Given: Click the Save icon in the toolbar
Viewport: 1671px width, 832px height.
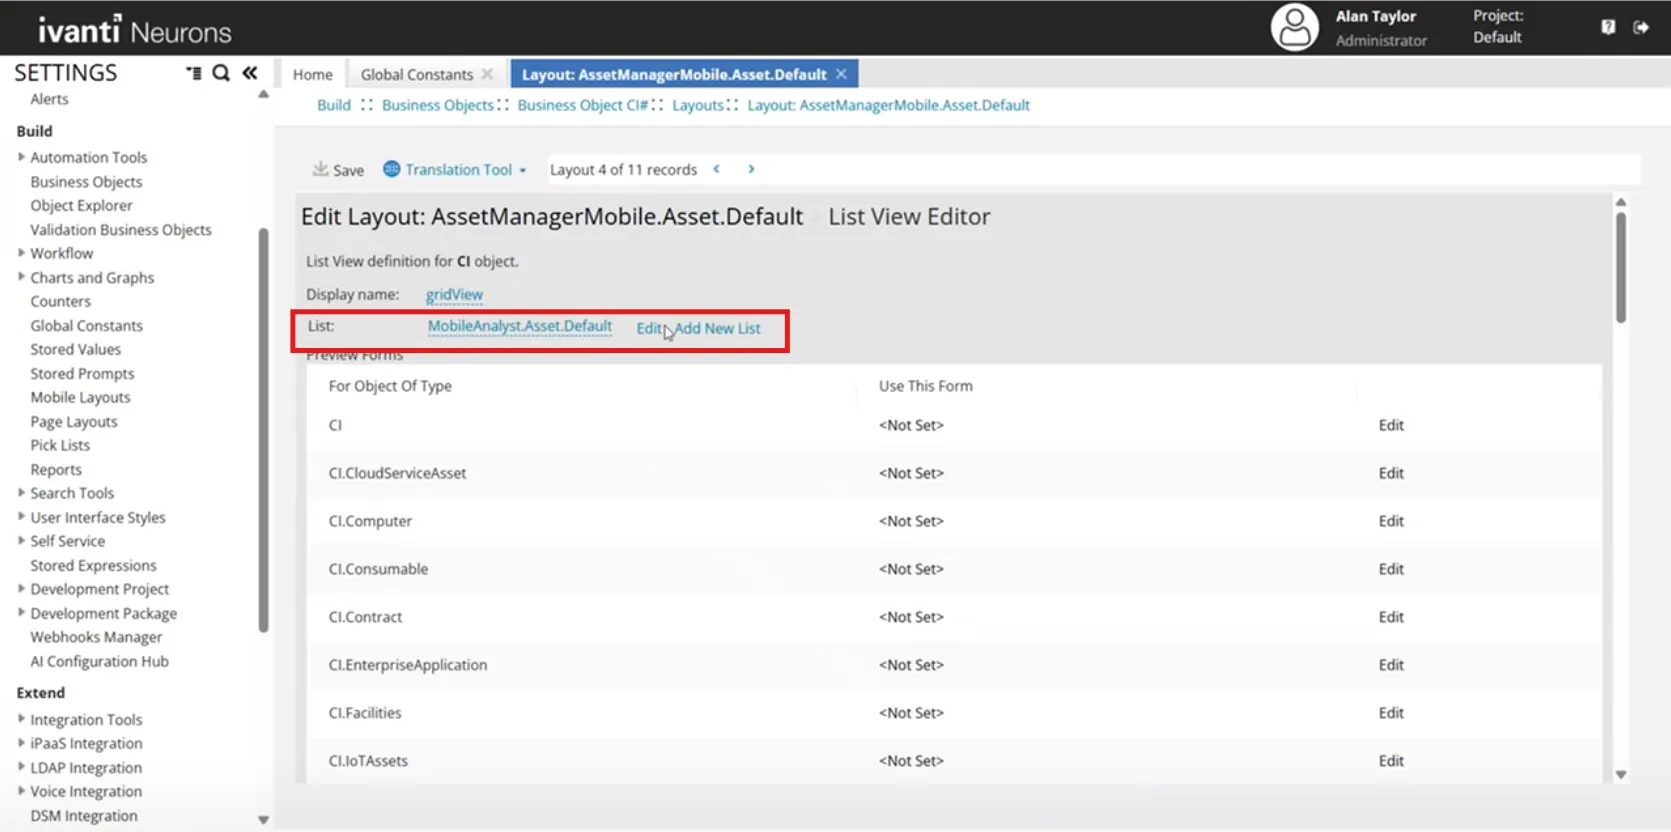Looking at the screenshot, I should click(320, 169).
